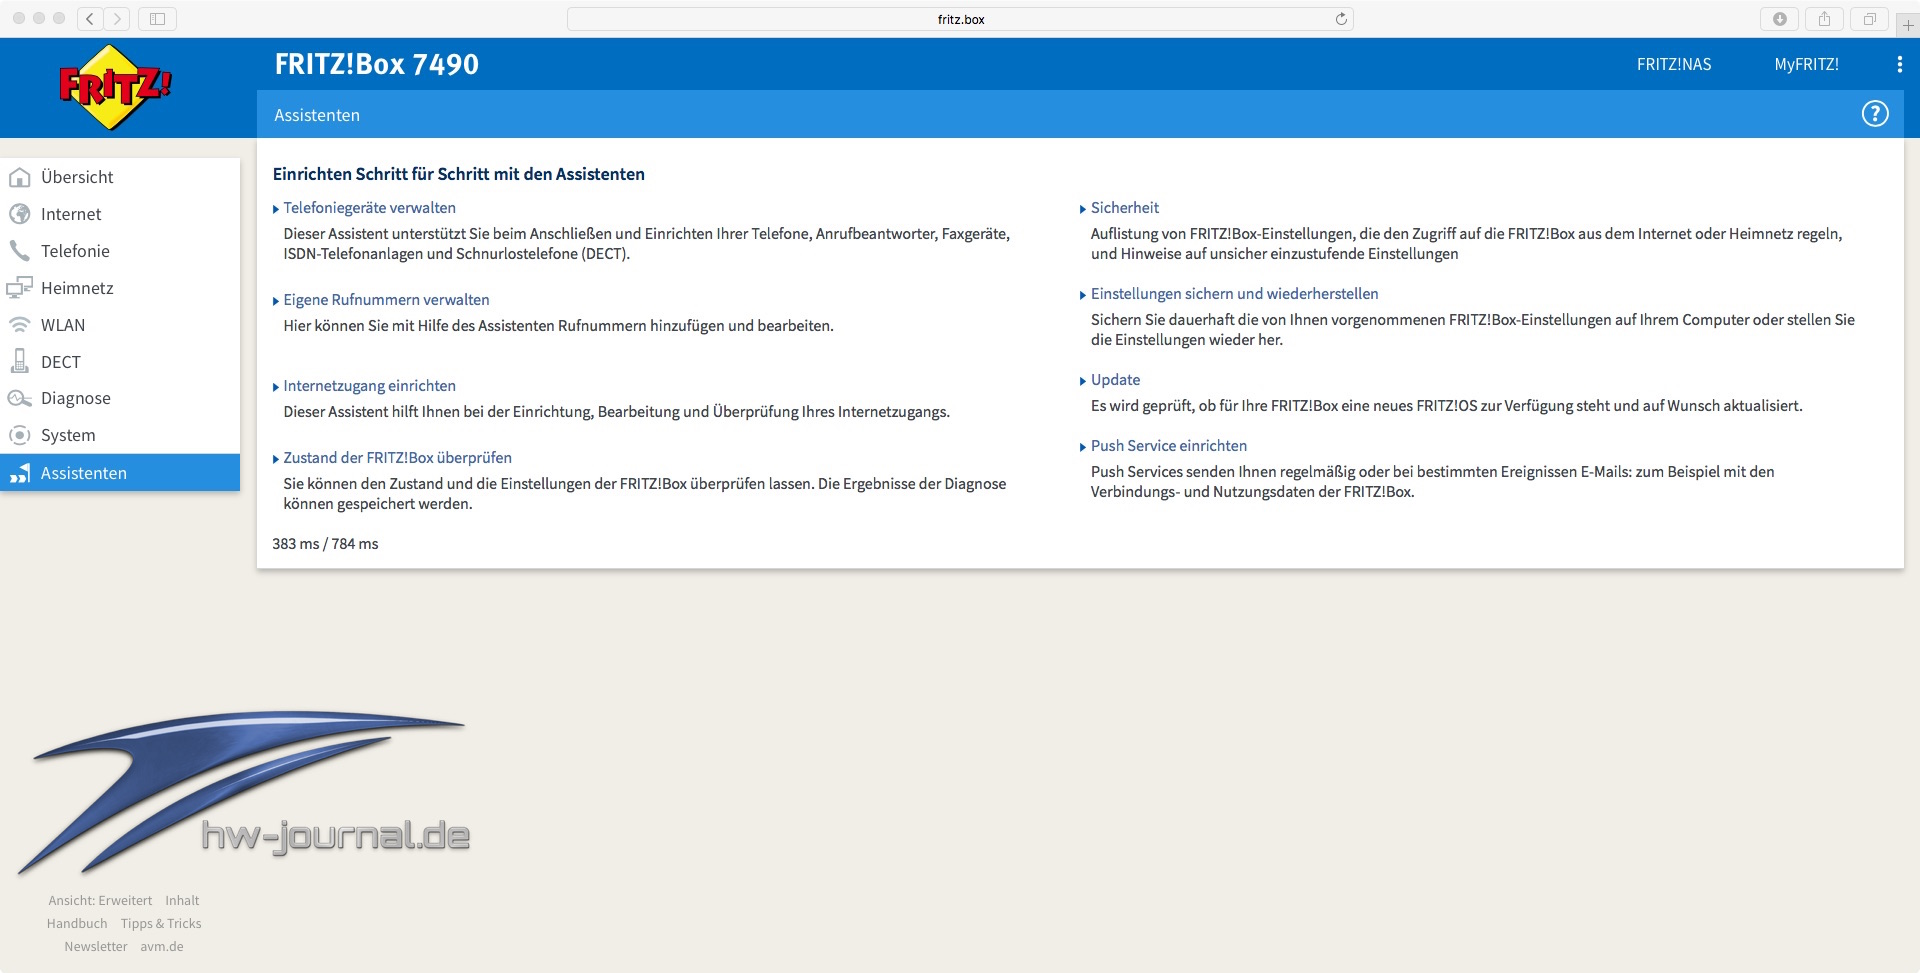Open the Diagnose menu item
The image size is (1920, 973).
[120, 398]
